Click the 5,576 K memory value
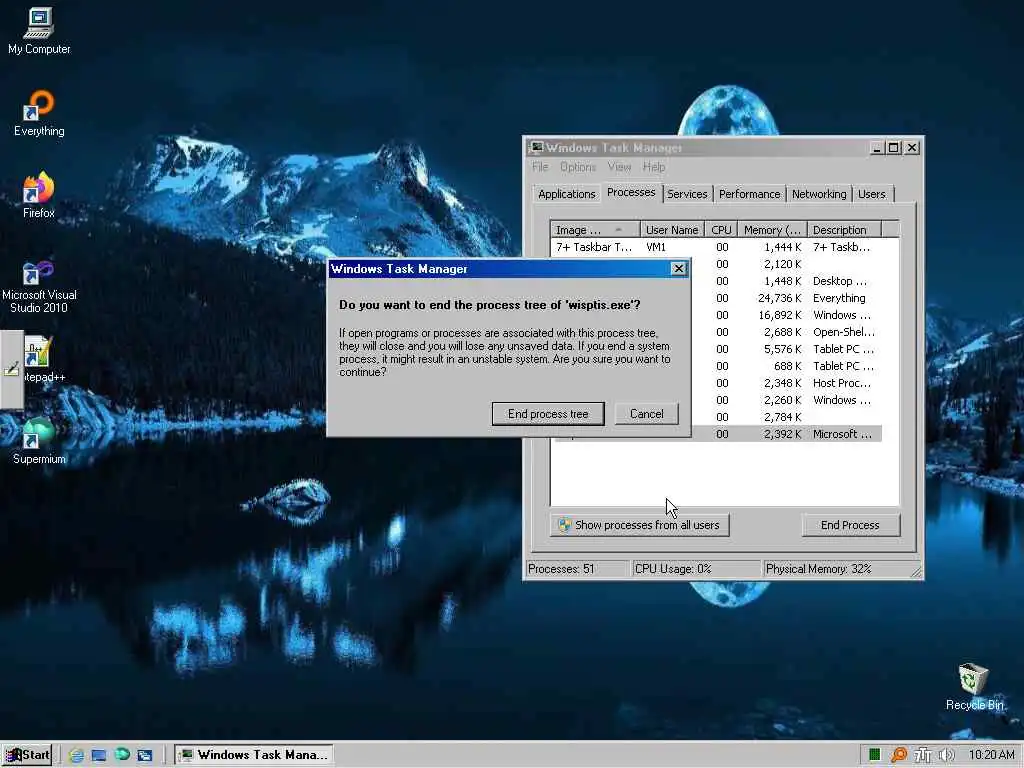Viewport: 1024px width, 768px height. point(782,349)
